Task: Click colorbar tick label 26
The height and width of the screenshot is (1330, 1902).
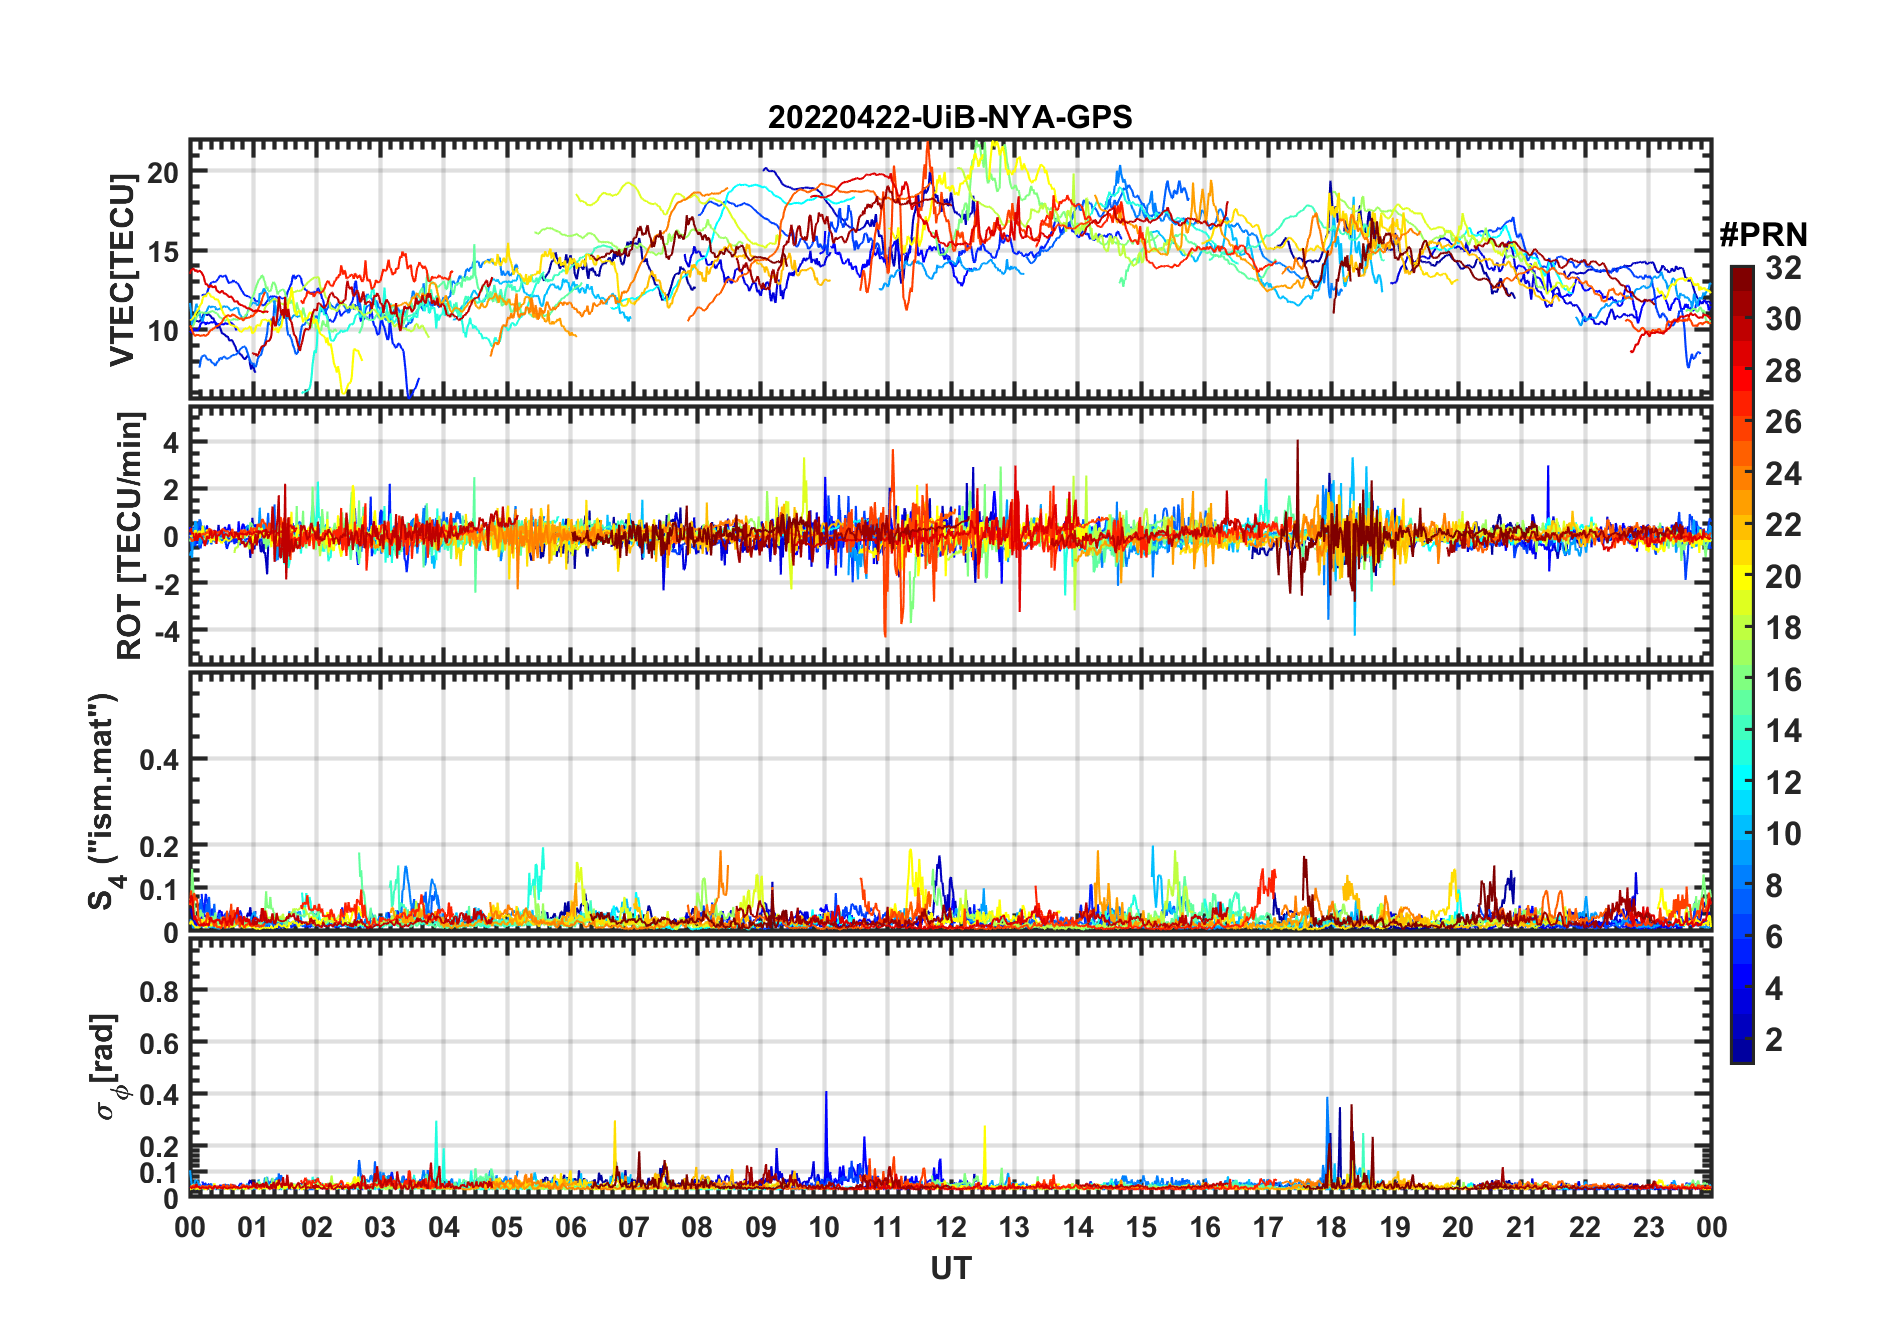Action: 1783,422
